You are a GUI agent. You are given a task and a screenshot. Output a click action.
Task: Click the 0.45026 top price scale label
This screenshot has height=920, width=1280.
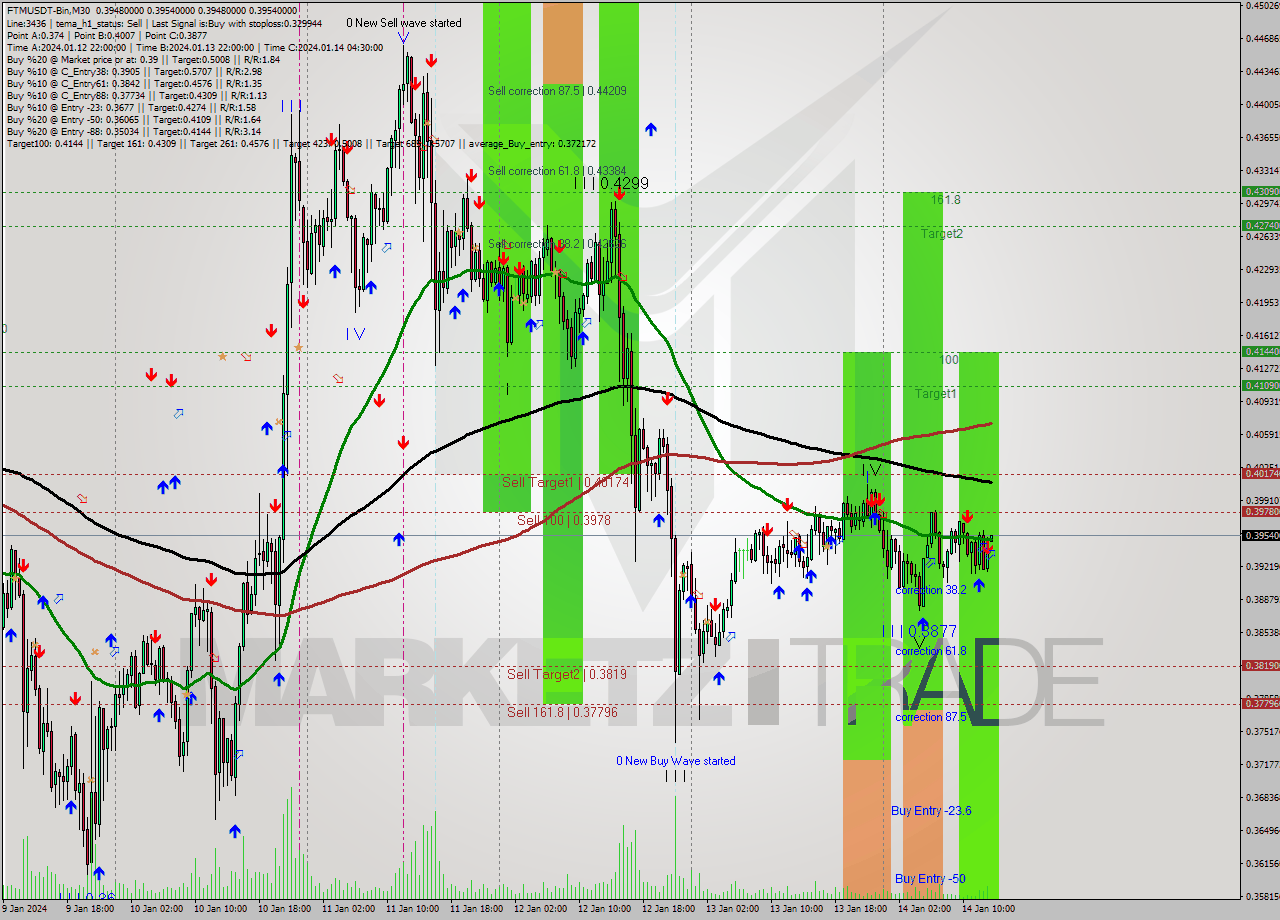(x=1263, y=6)
